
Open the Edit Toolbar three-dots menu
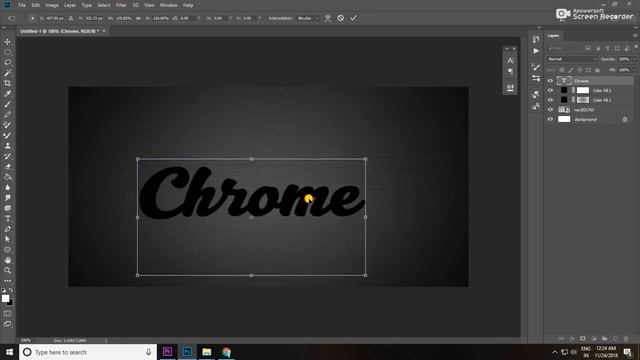[7, 281]
